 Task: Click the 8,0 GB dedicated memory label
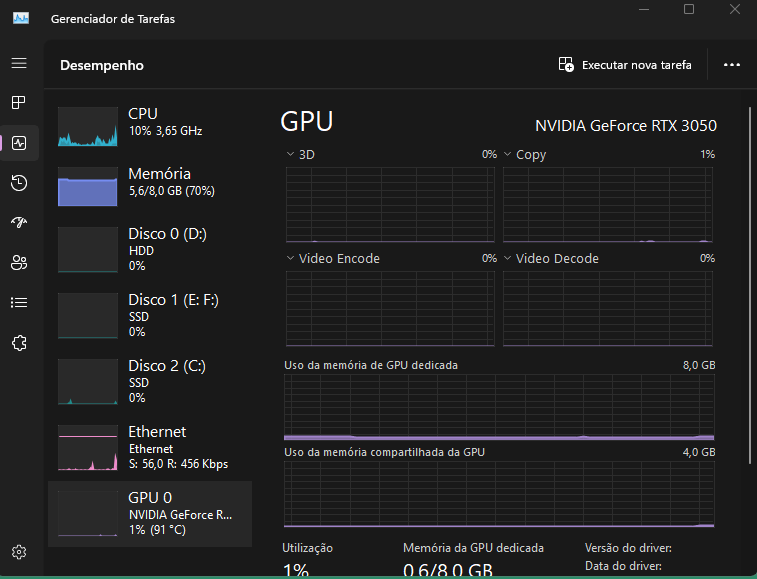(699, 365)
